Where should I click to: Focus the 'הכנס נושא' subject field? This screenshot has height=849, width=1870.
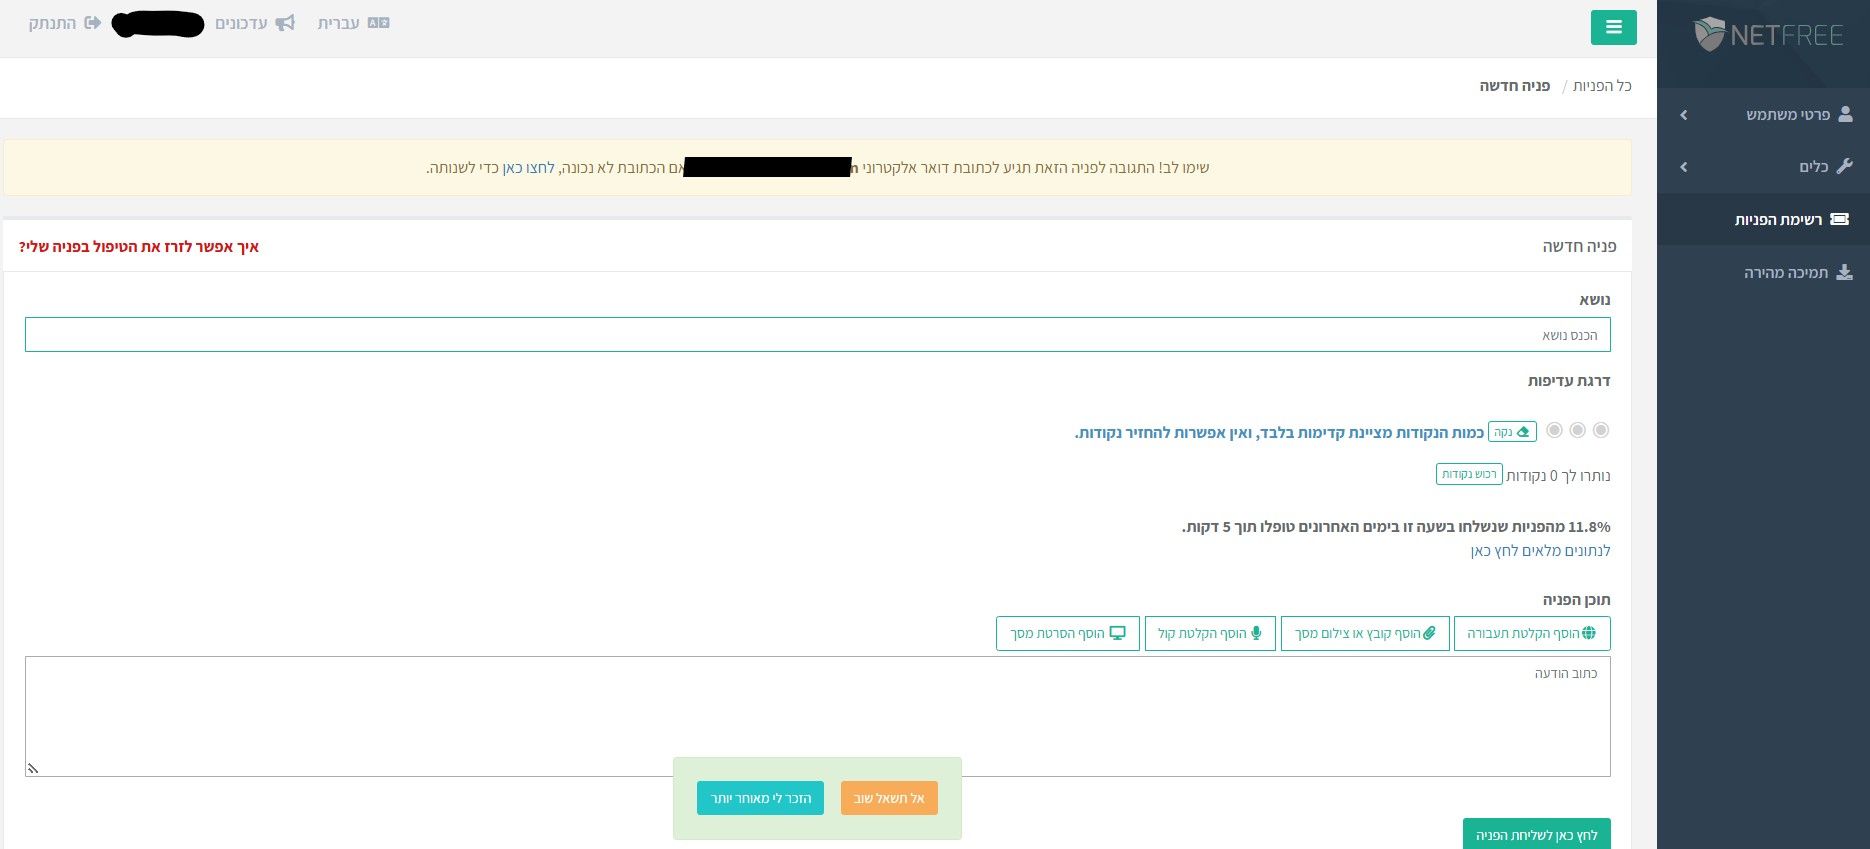(x=818, y=335)
